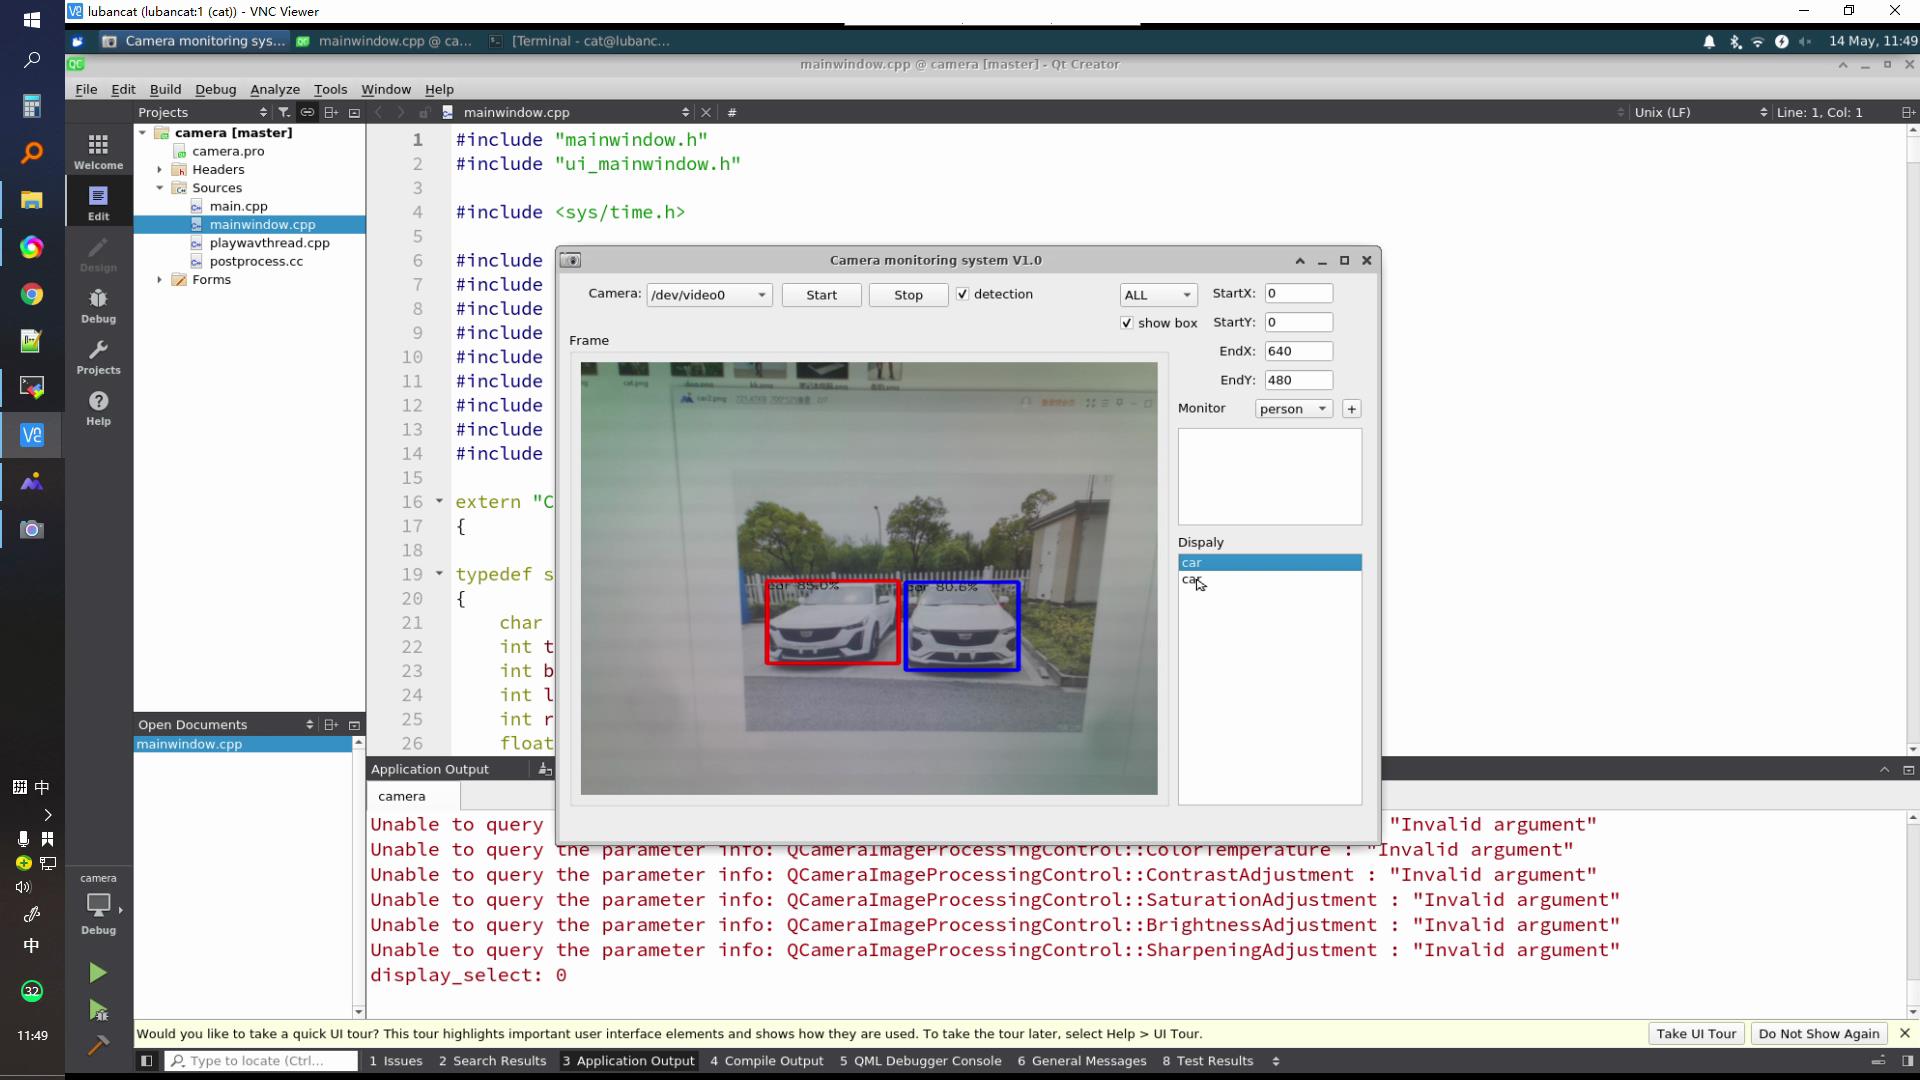This screenshot has height=1080, width=1920.
Task: Toggle detection checkbox on
Action: (x=964, y=294)
